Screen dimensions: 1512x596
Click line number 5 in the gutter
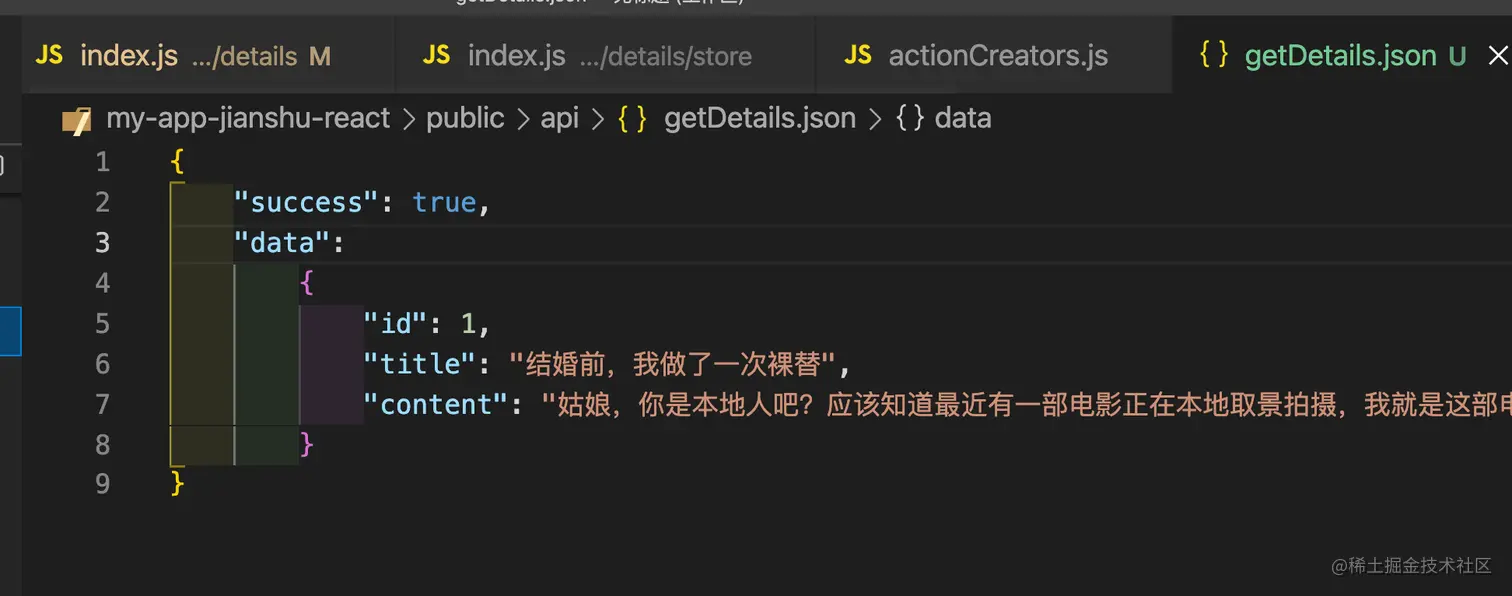102,324
